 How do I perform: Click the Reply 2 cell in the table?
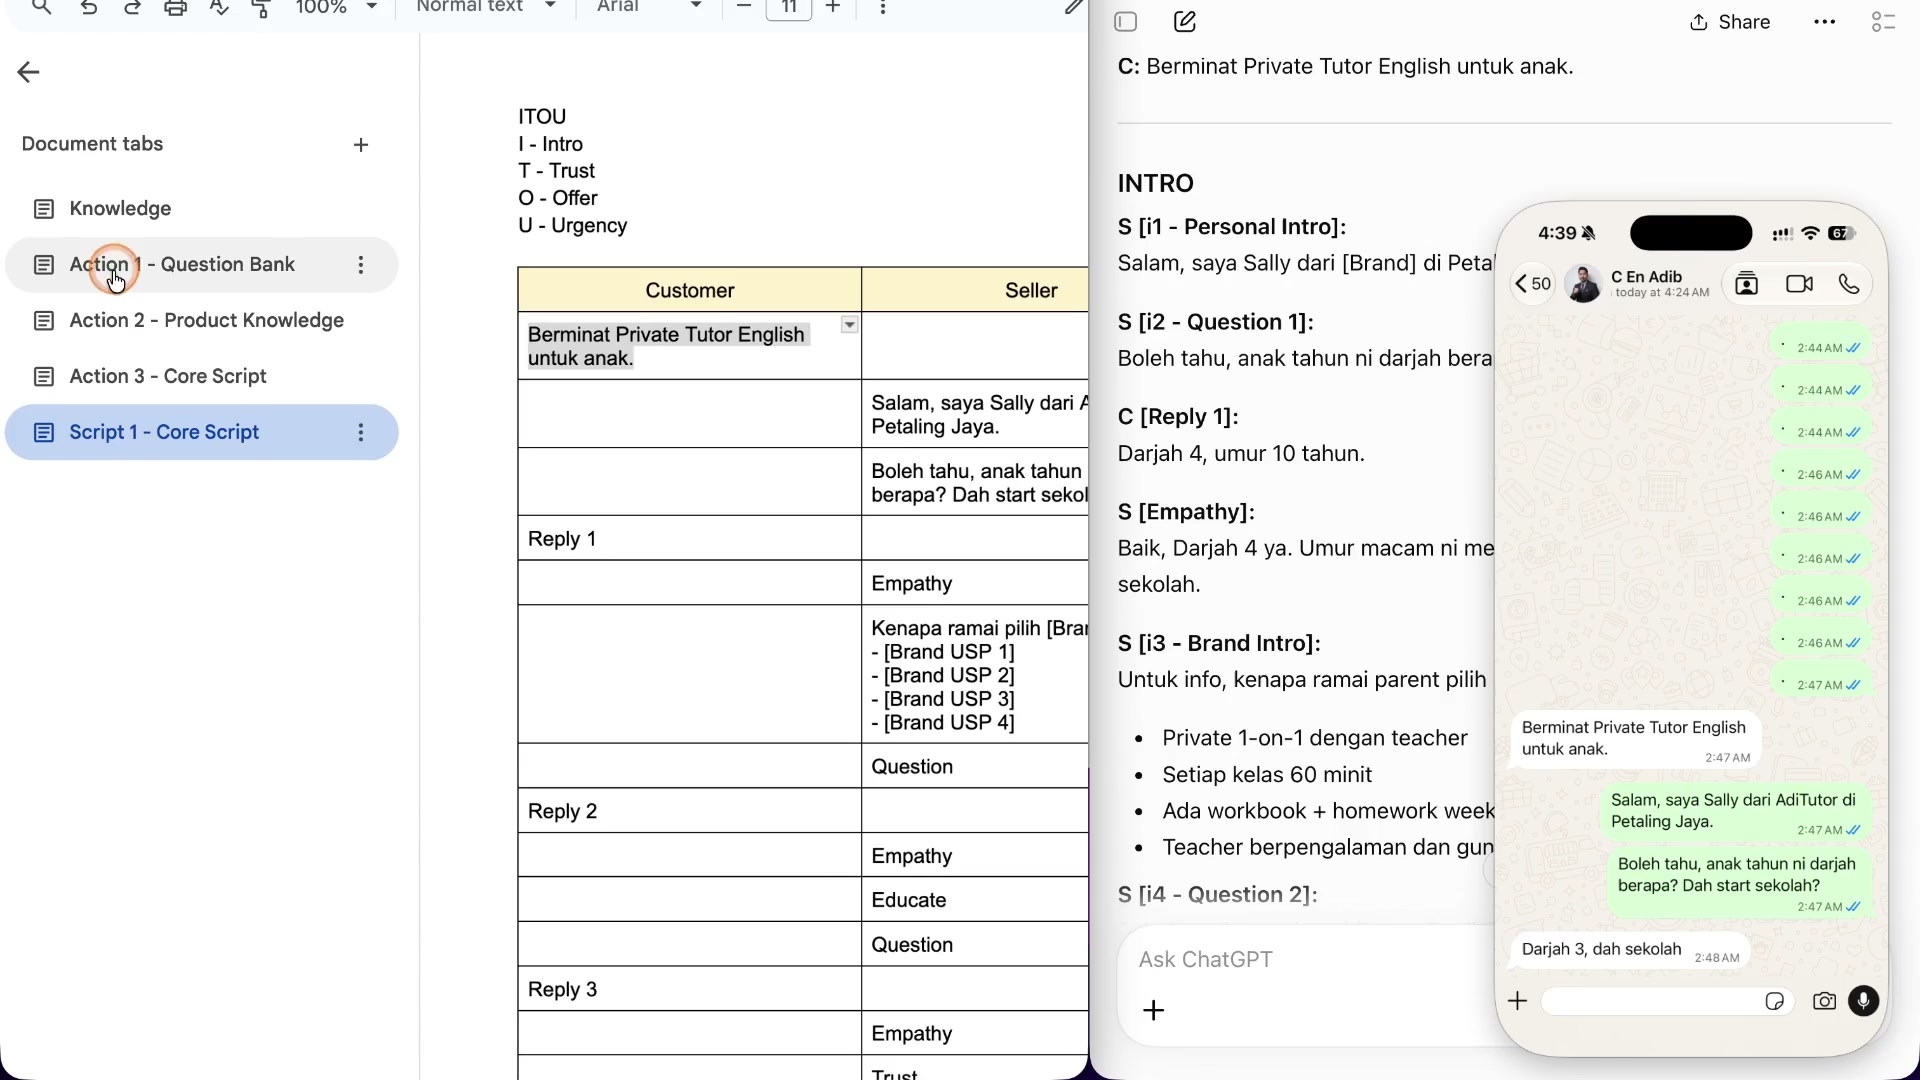coord(689,811)
